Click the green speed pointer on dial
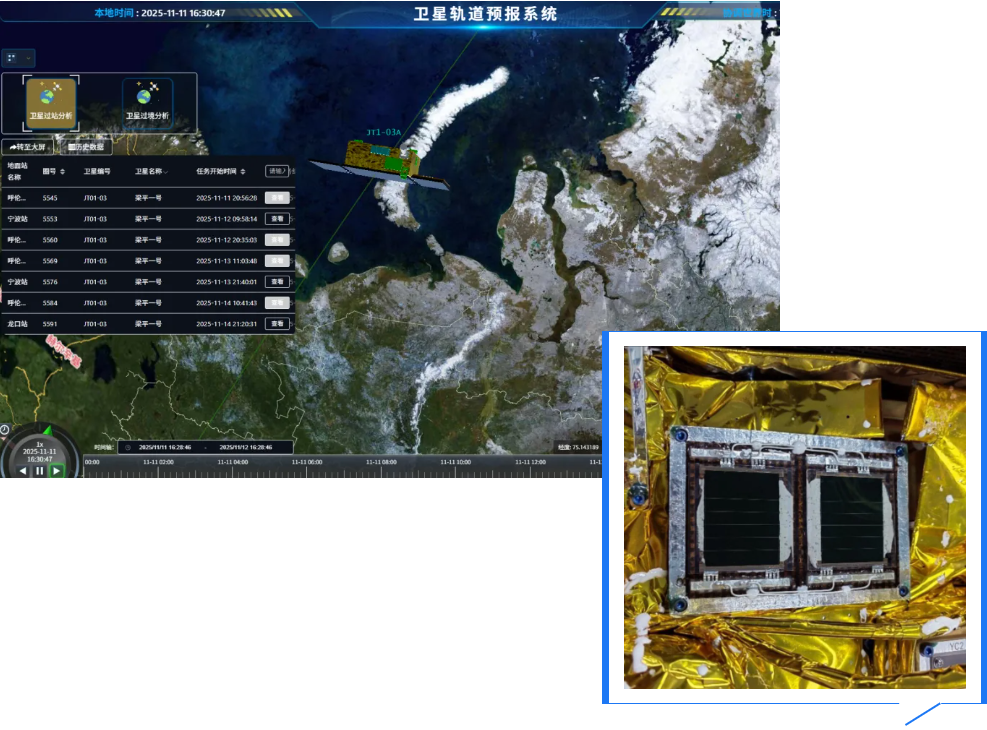Viewport: 987px width, 730px height. (x=46, y=430)
